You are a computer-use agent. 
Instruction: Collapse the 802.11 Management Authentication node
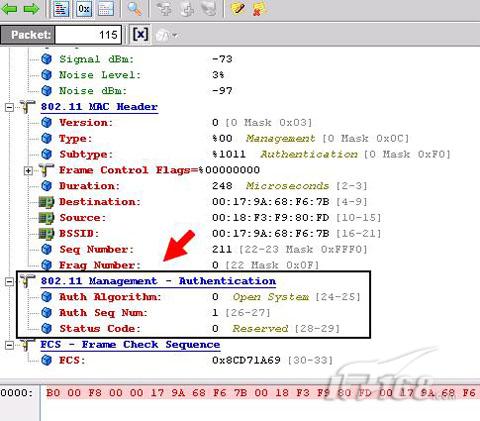coord(10,281)
